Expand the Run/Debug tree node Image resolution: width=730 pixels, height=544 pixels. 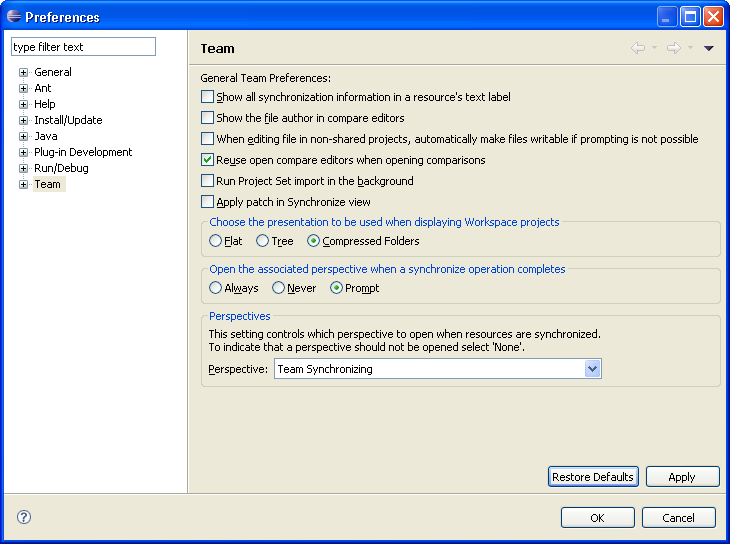(x=23, y=168)
